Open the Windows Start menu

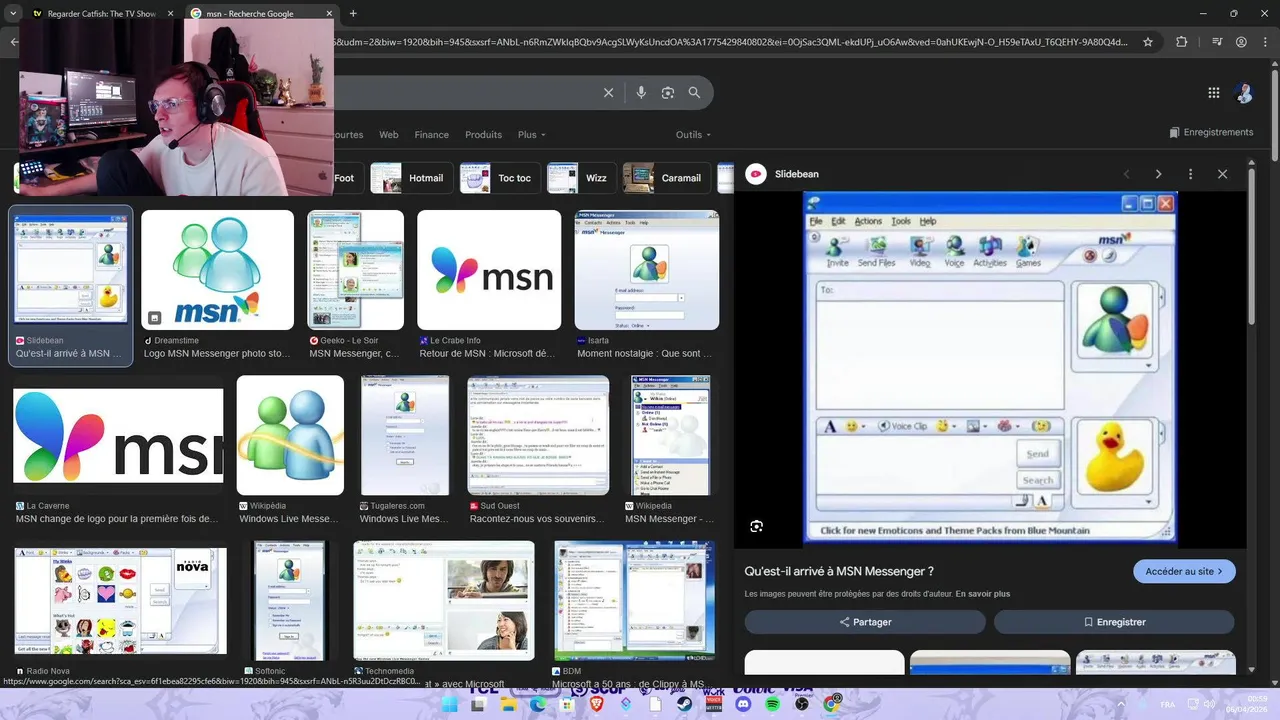tap(449, 704)
